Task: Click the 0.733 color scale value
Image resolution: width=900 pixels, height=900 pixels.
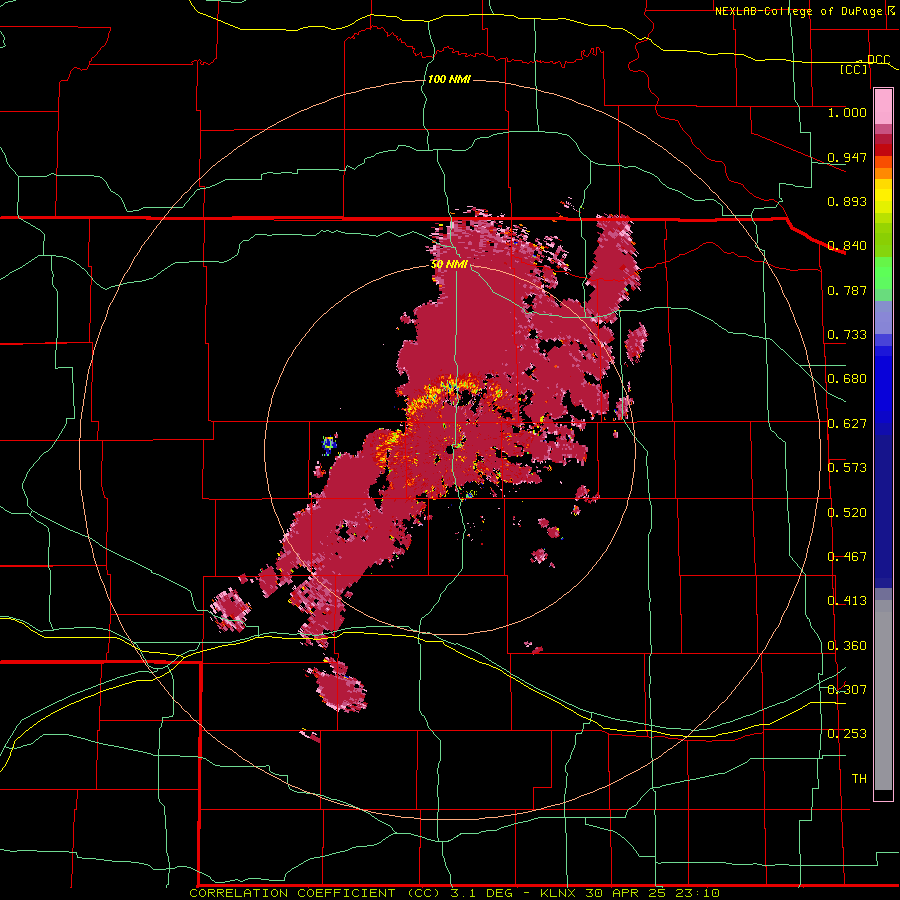Action: (x=847, y=335)
